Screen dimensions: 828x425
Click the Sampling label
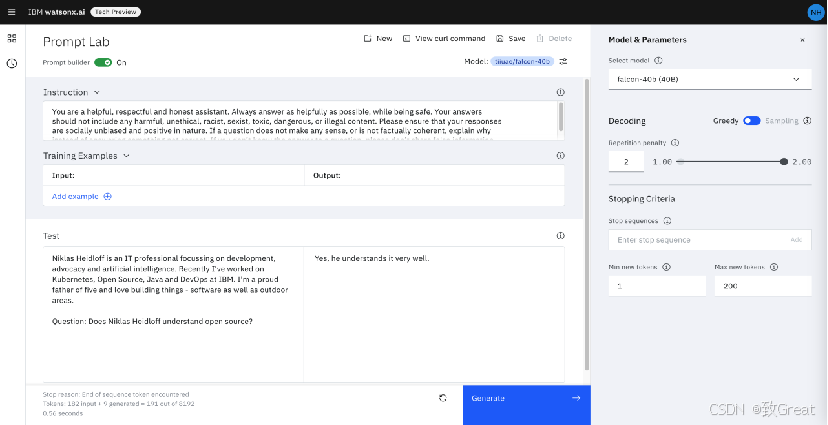pos(782,121)
